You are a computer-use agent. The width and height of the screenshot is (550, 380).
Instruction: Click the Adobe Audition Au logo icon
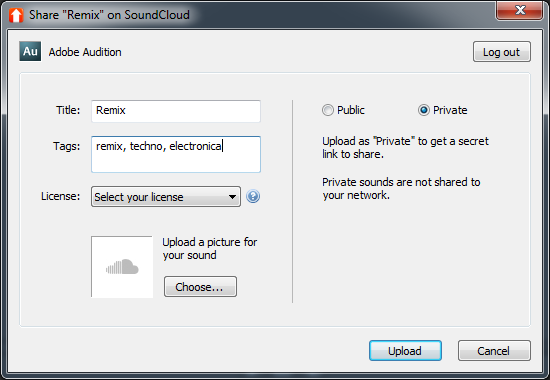(x=30, y=51)
